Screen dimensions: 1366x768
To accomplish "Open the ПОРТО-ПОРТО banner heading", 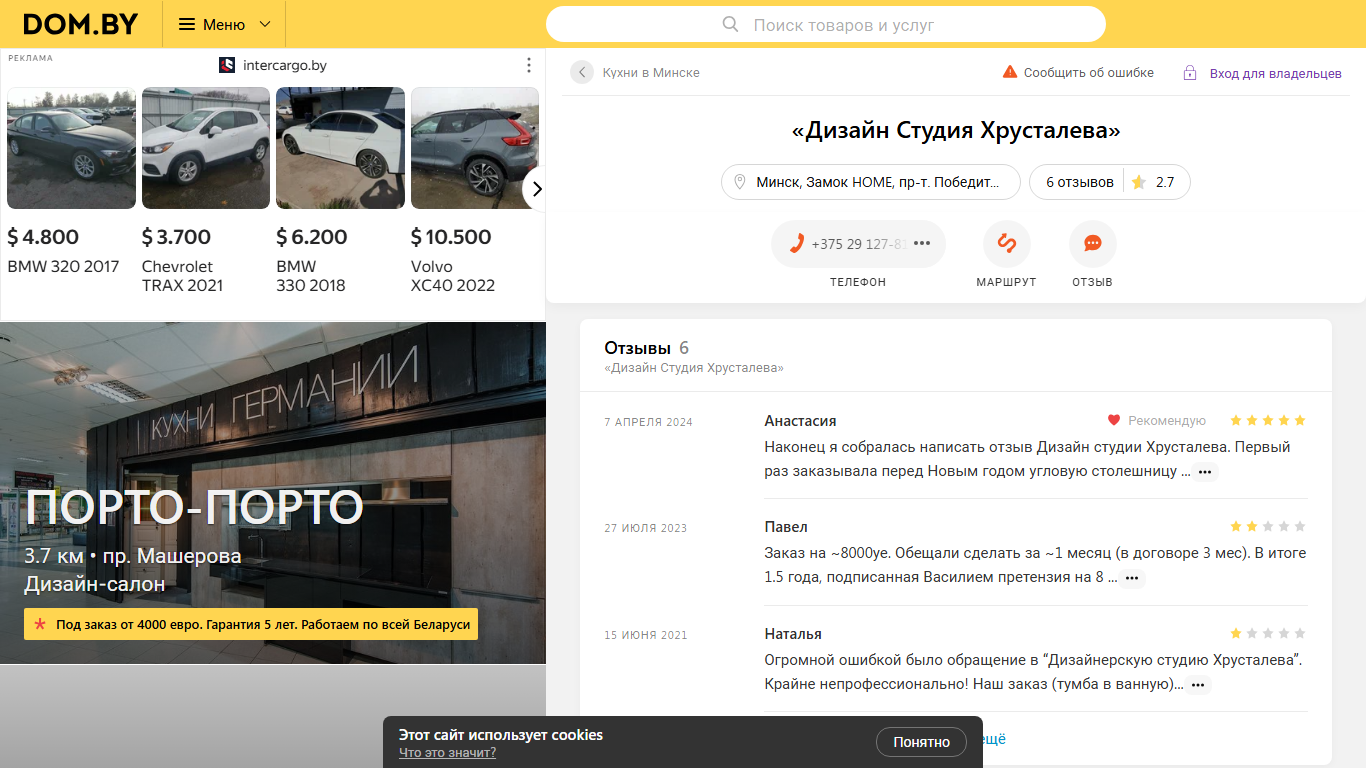I will tap(194, 508).
